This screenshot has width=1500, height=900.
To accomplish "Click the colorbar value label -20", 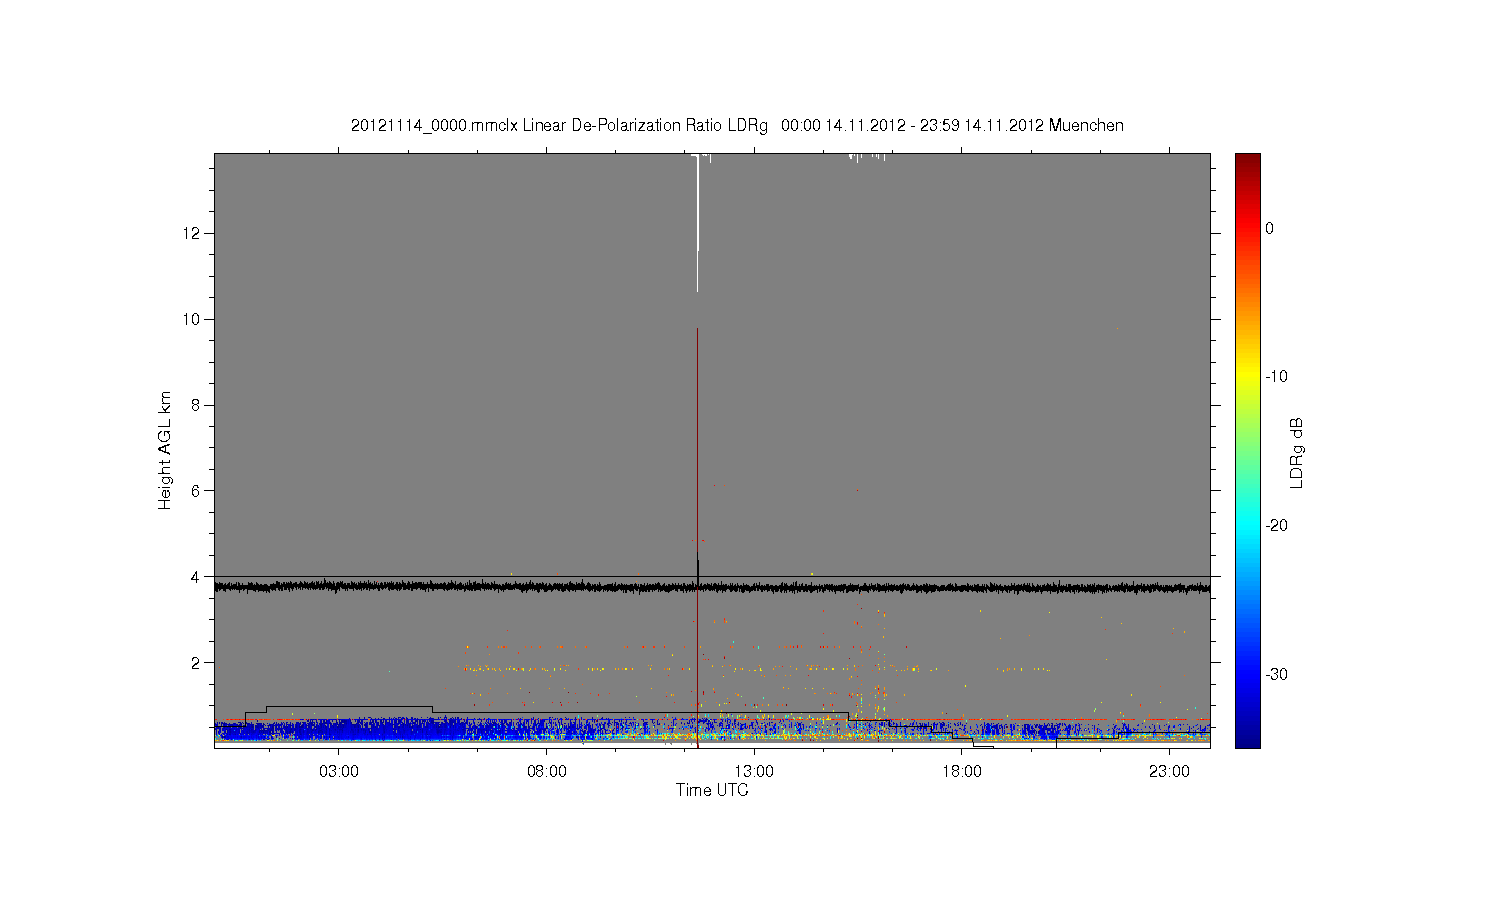I will [1276, 525].
